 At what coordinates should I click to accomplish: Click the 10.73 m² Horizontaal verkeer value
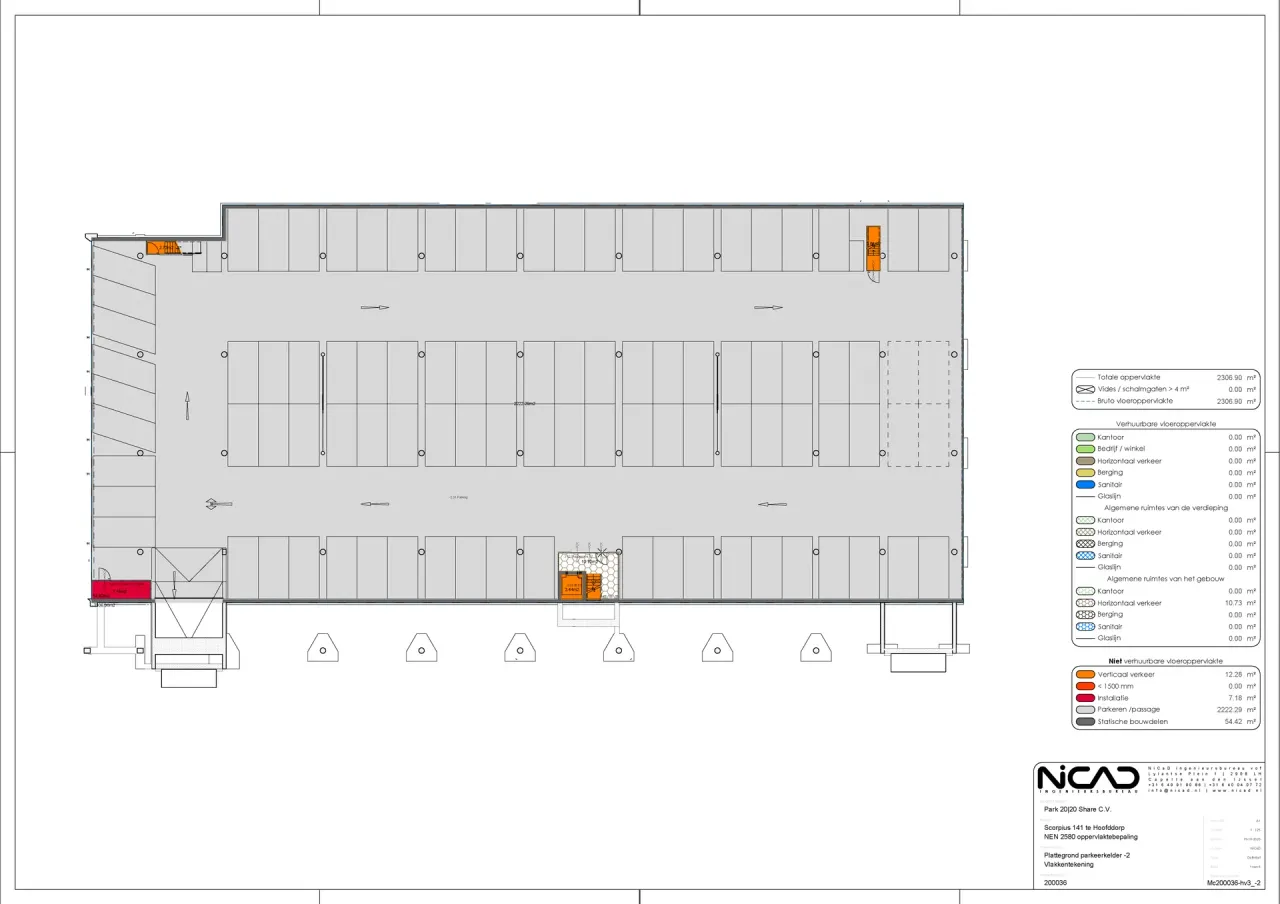coord(1234,603)
